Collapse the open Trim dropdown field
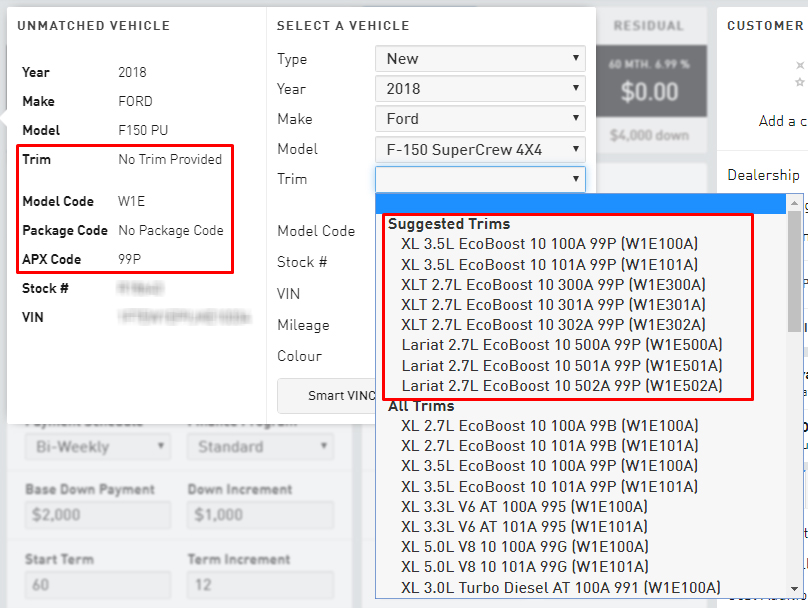This screenshot has width=808, height=608. [480, 179]
